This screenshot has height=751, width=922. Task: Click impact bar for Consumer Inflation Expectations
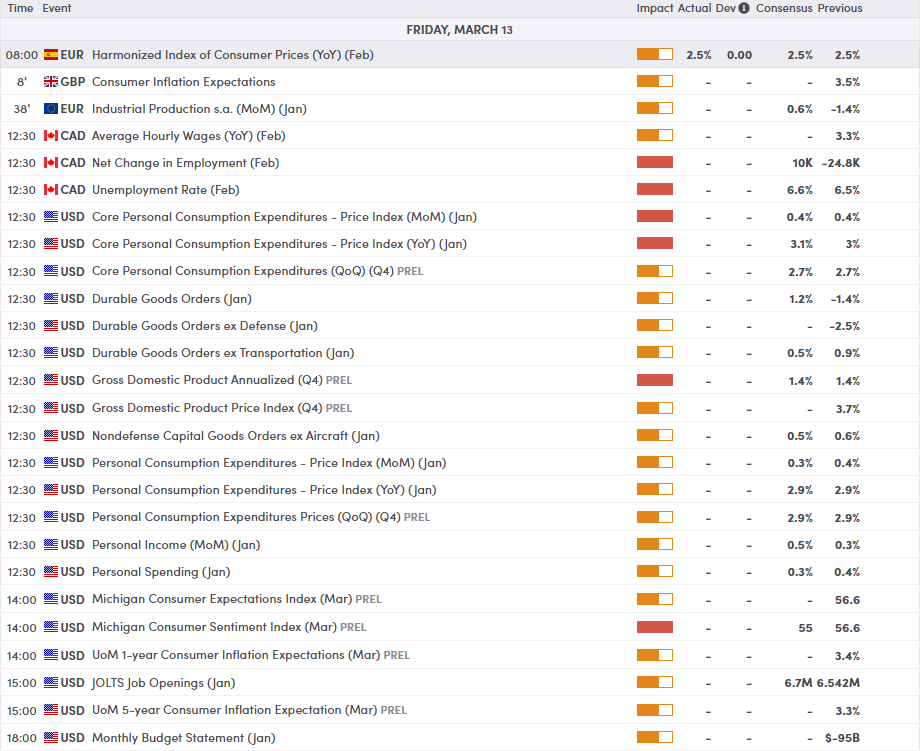(654, 81)
